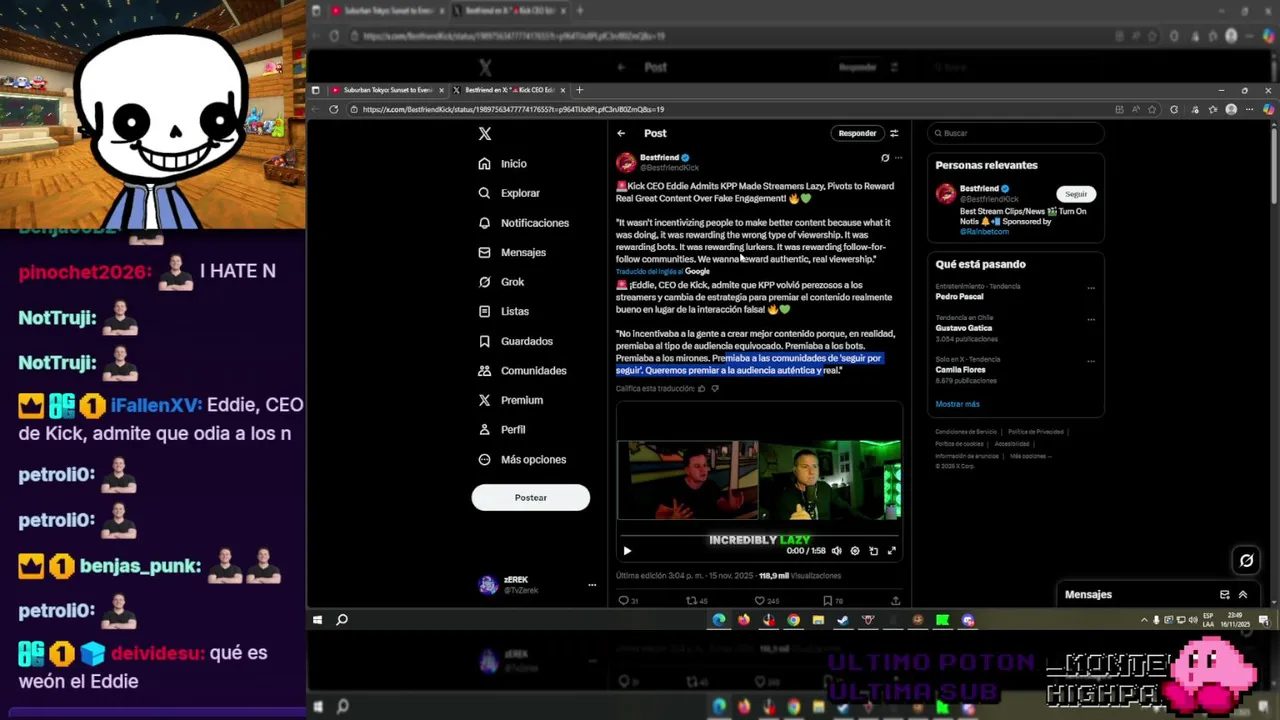This screenshot has width=1280, height=720.
Task: Go to Inicio in the sidebar
Action: pyautogui.click(x=503, y=163)
